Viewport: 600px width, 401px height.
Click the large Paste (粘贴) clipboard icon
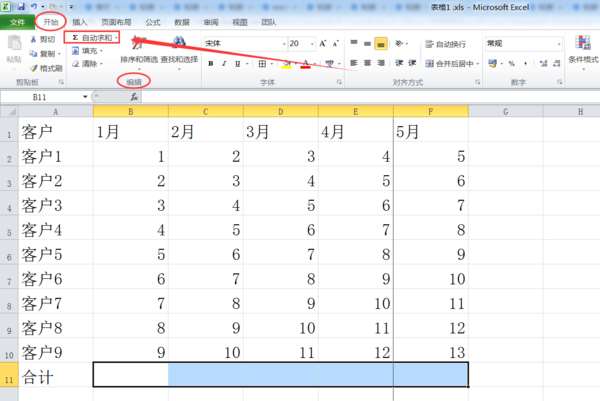(x=15, y=43)
